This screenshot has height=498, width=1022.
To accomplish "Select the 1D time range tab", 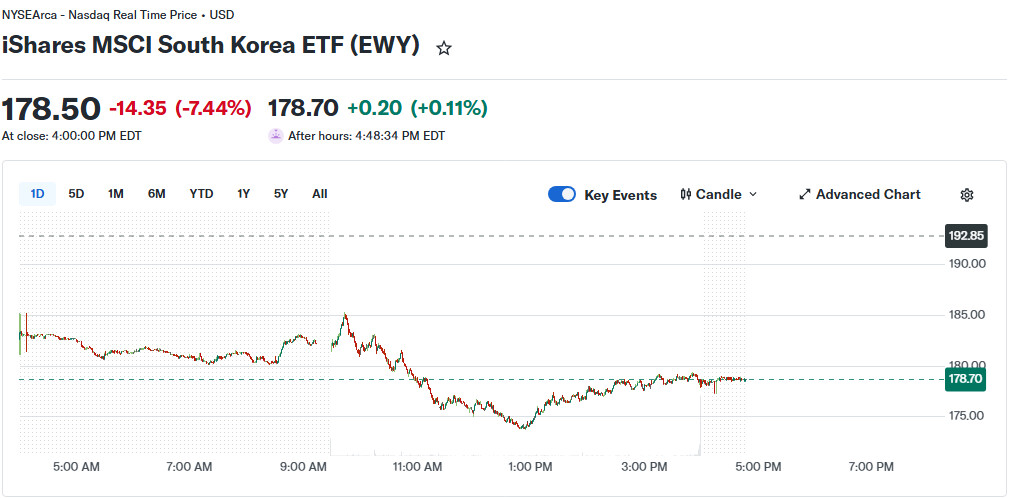I will point(38,194).
